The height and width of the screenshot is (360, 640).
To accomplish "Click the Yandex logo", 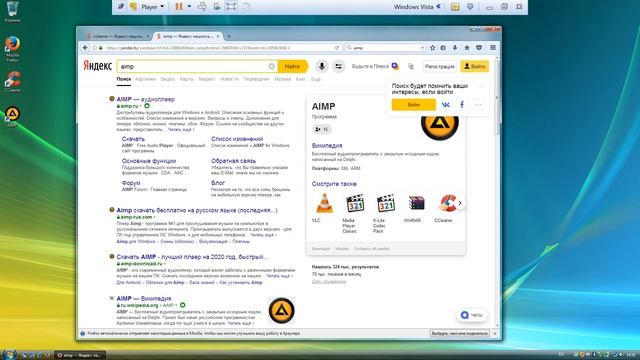I will pyautogui.click(x=98, y=66).
